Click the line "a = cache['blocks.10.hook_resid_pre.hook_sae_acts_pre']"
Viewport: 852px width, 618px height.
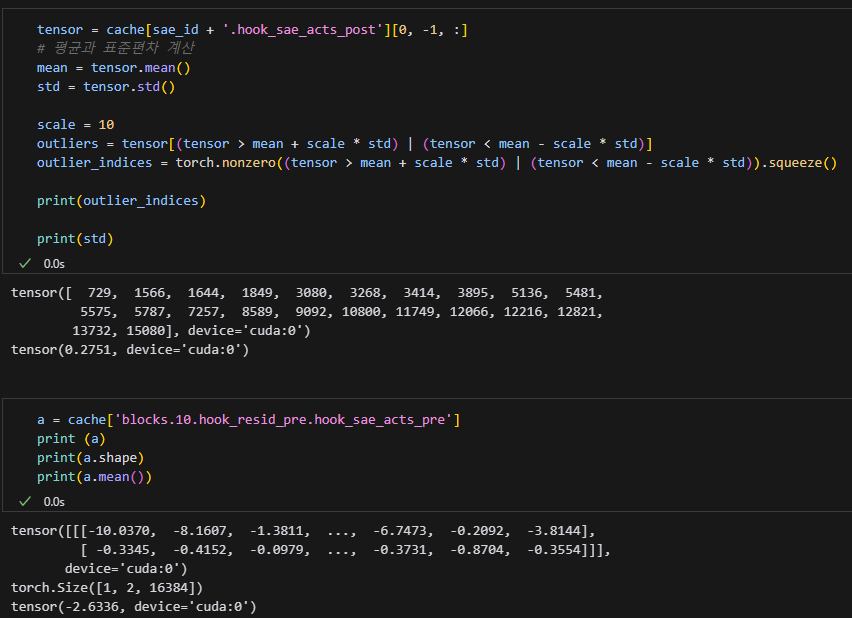pyautogui.click(x=248, y=420)
